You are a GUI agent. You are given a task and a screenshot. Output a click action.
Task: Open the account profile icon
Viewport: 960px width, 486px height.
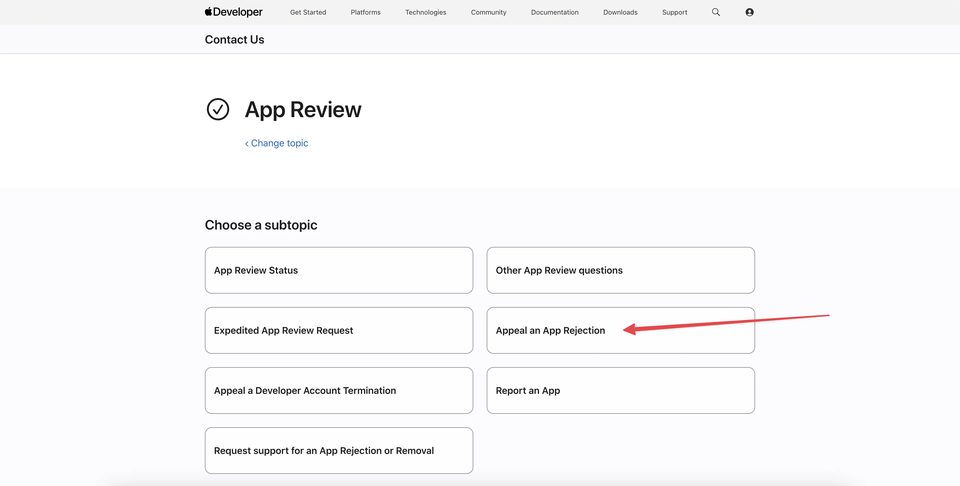click(x=749, y=12)
